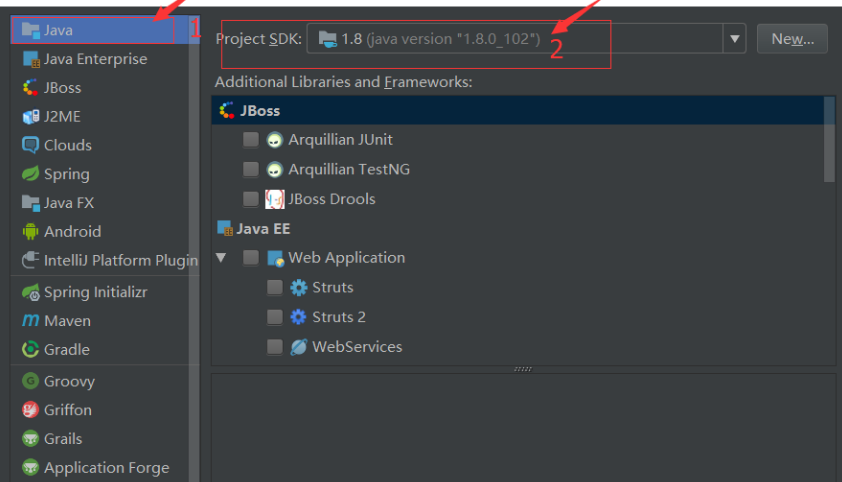
Task: Click the IntelliJ Platform Plugin icon
Action: click(31, 260)
